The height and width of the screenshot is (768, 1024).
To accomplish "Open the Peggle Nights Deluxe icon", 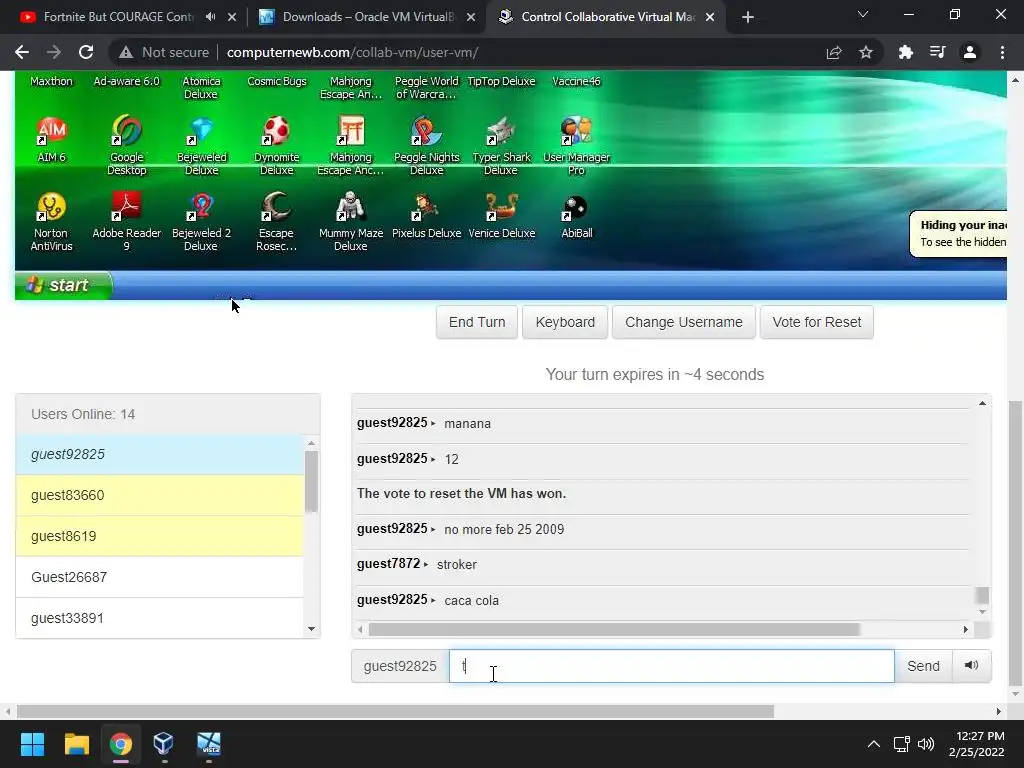I will (x=426, y=145).
